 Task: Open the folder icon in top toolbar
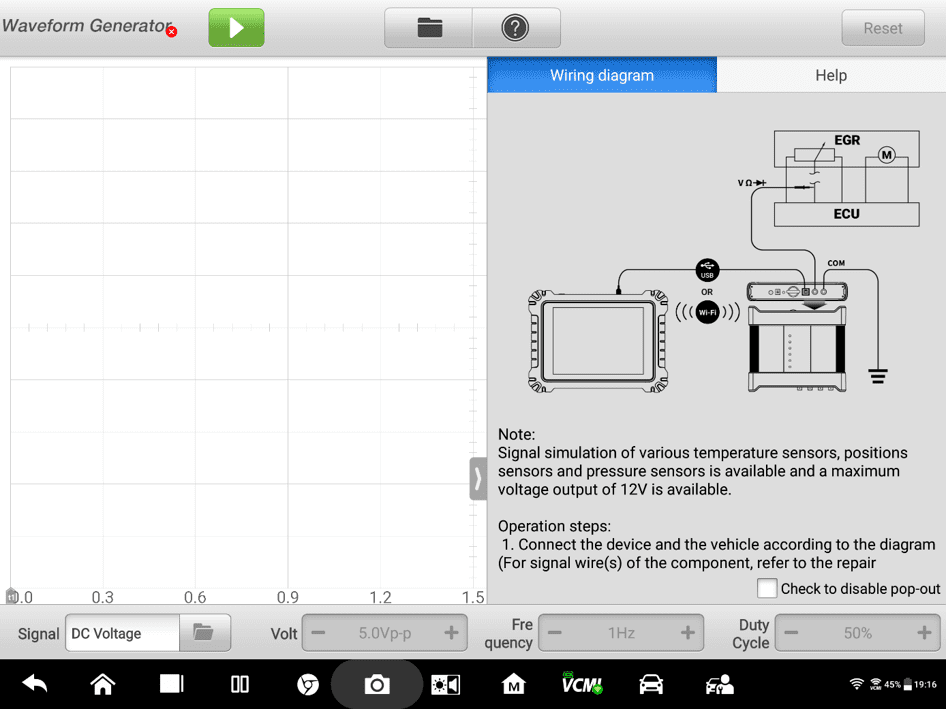tap(429, 28)
